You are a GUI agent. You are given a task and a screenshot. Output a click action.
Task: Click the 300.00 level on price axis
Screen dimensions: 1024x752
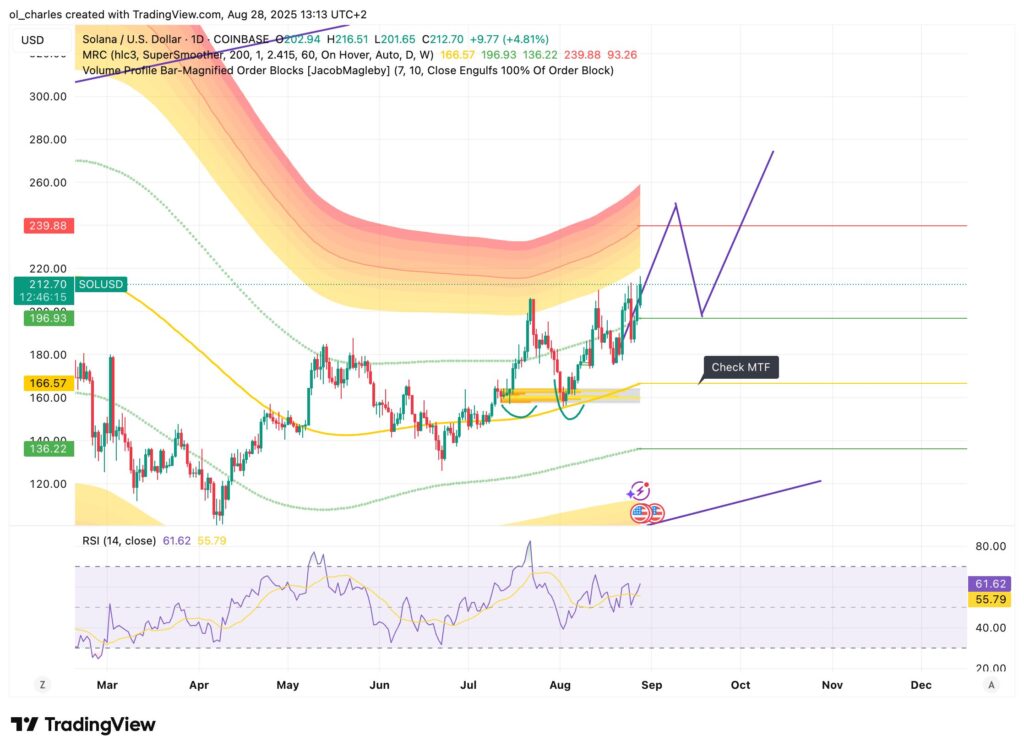click(48, 97)
